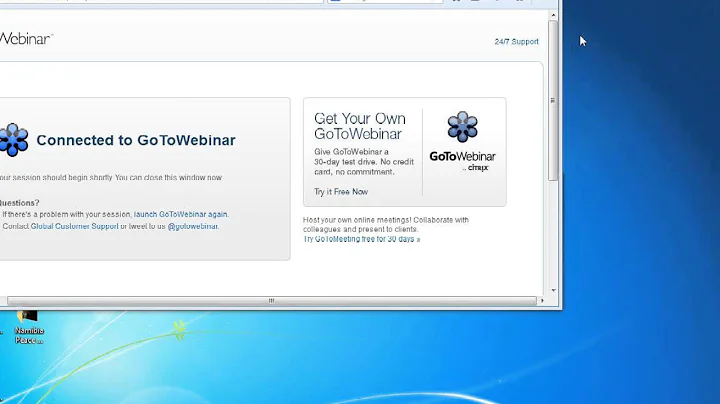Open the @gotowebinar Twitter link

coord(193,226)
